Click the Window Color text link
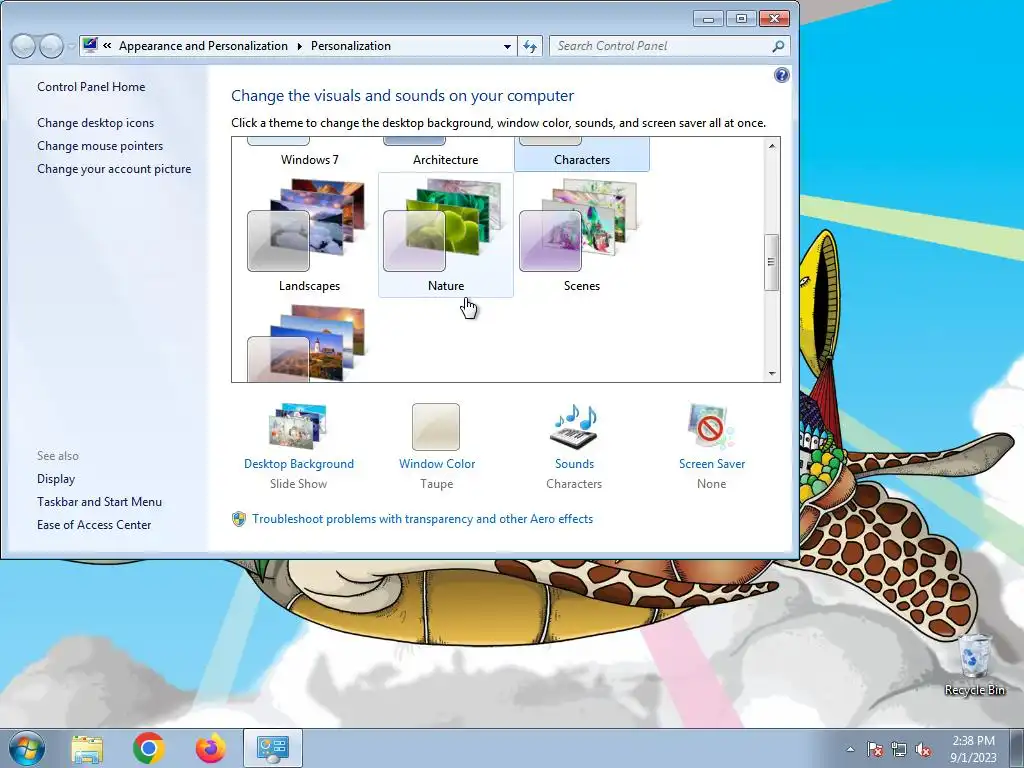Viewport: 1024px width, 768px height. click(x=437, y=464)
